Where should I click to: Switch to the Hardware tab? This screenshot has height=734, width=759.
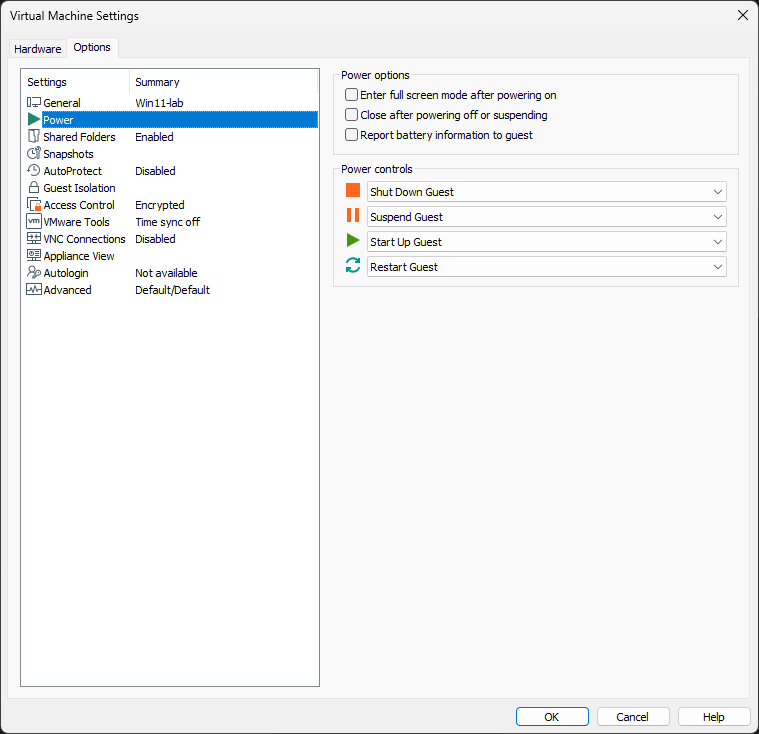coord(38,49)
